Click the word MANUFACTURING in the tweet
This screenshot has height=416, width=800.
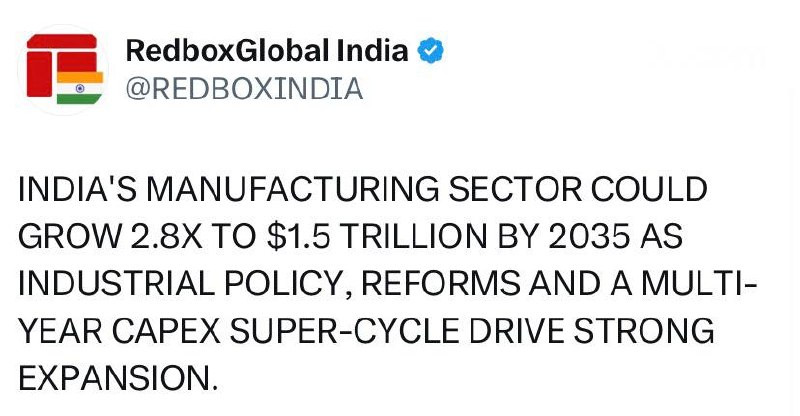coord(292,189)
